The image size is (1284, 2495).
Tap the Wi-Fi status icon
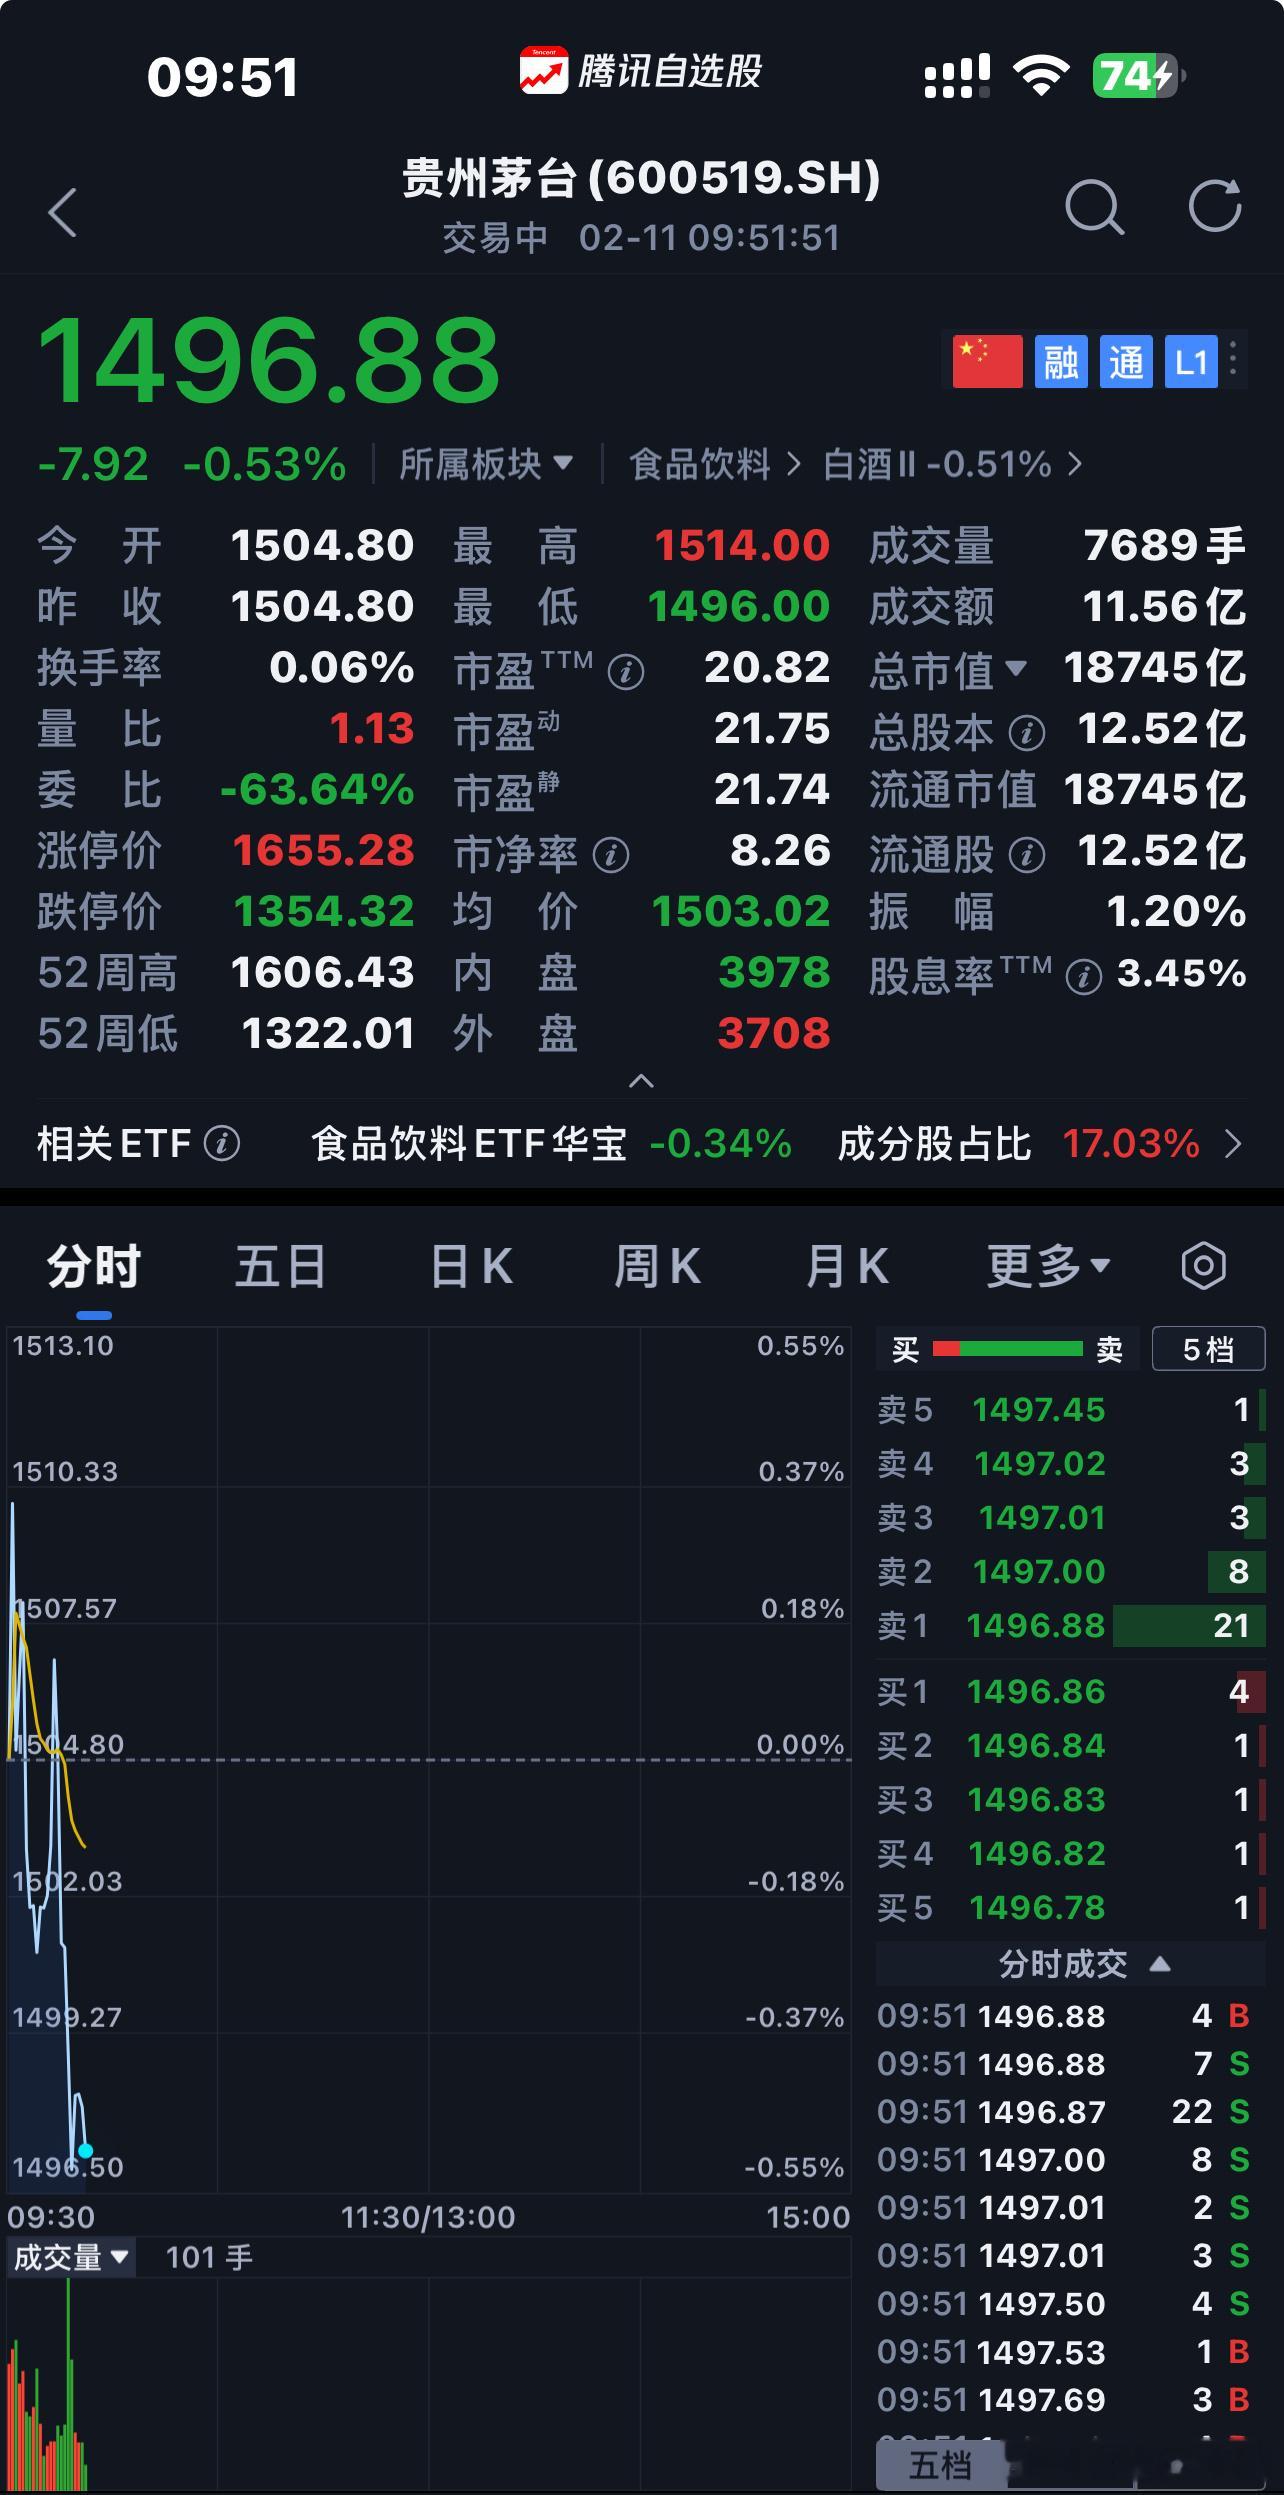tap(1041, 76)
